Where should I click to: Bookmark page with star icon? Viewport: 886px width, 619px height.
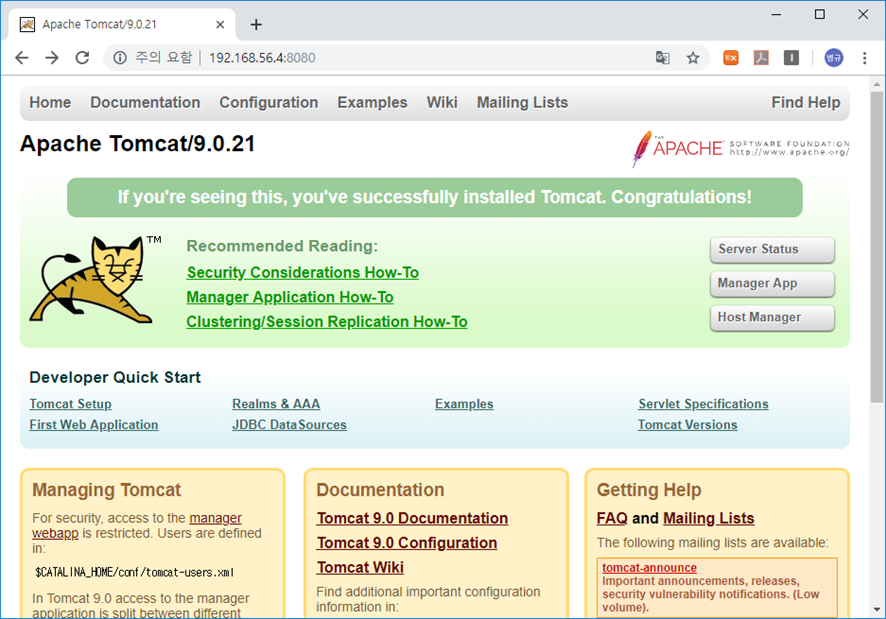(693, 58)
